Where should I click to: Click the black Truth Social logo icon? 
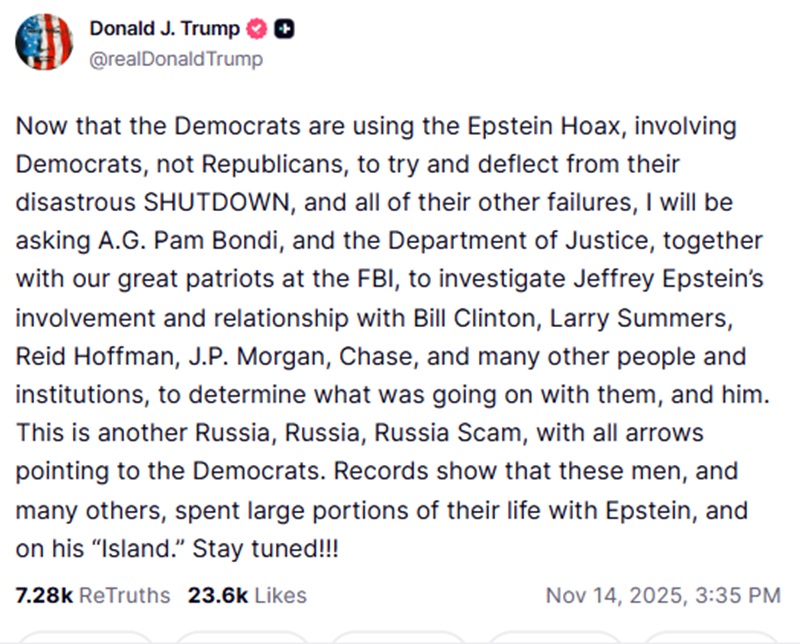pos(284,28)
